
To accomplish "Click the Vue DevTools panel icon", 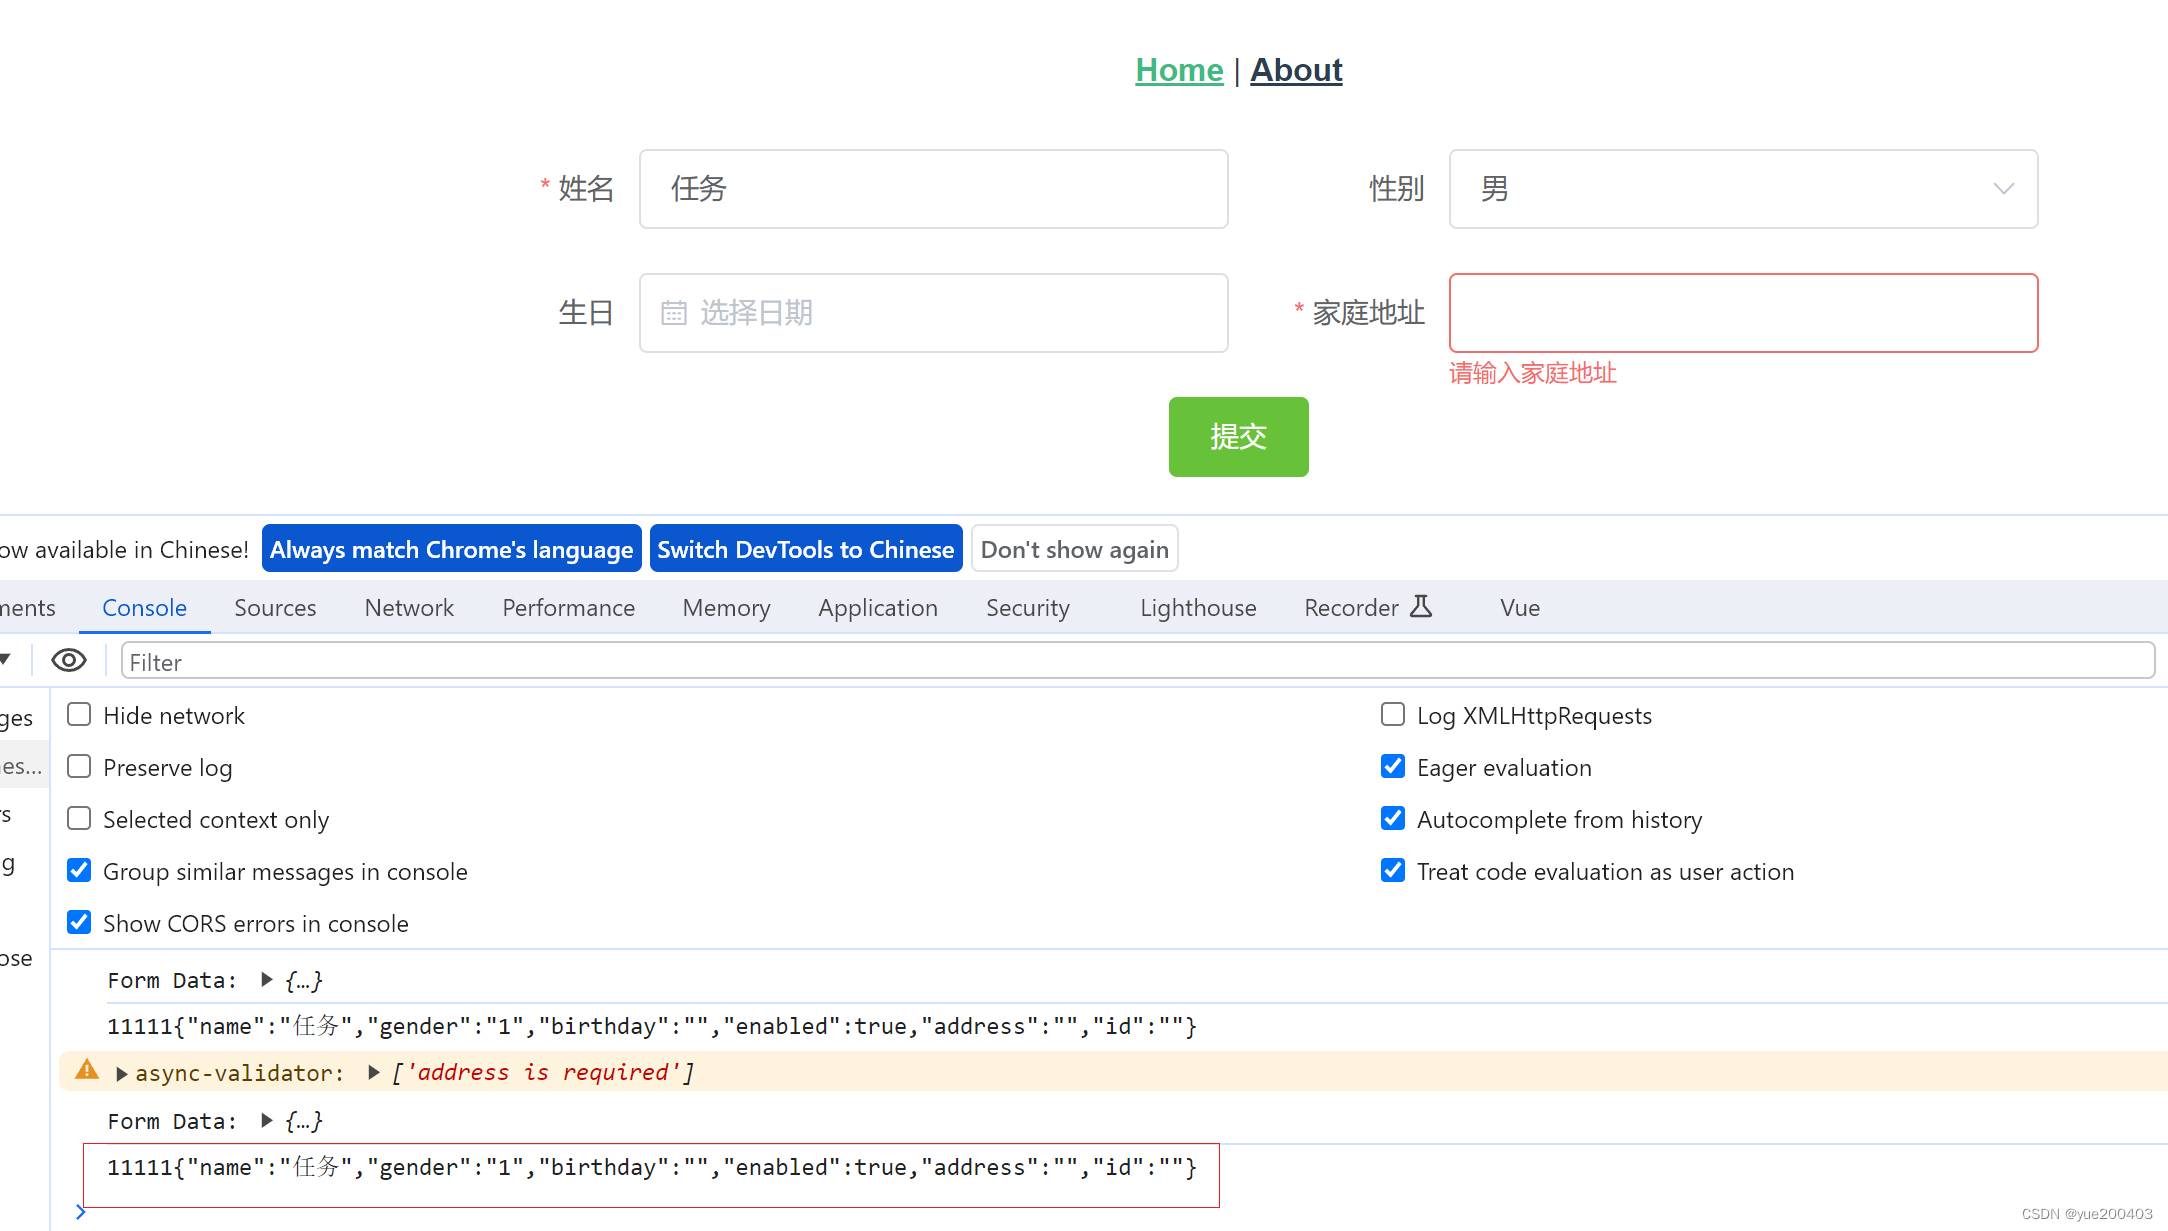I will pos(1519,607).
